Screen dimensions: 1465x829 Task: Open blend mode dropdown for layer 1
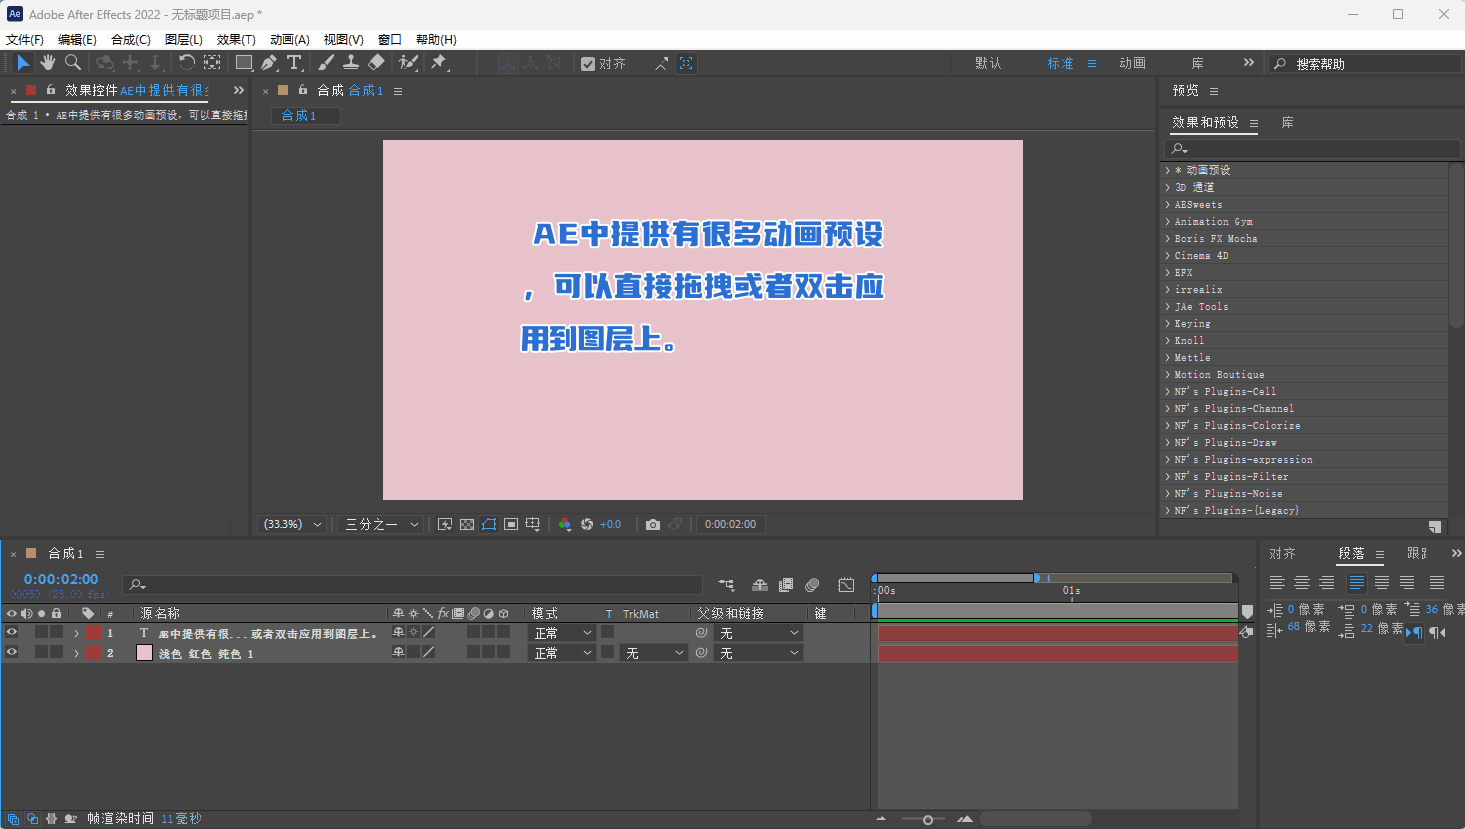click(x=562, y=633)
